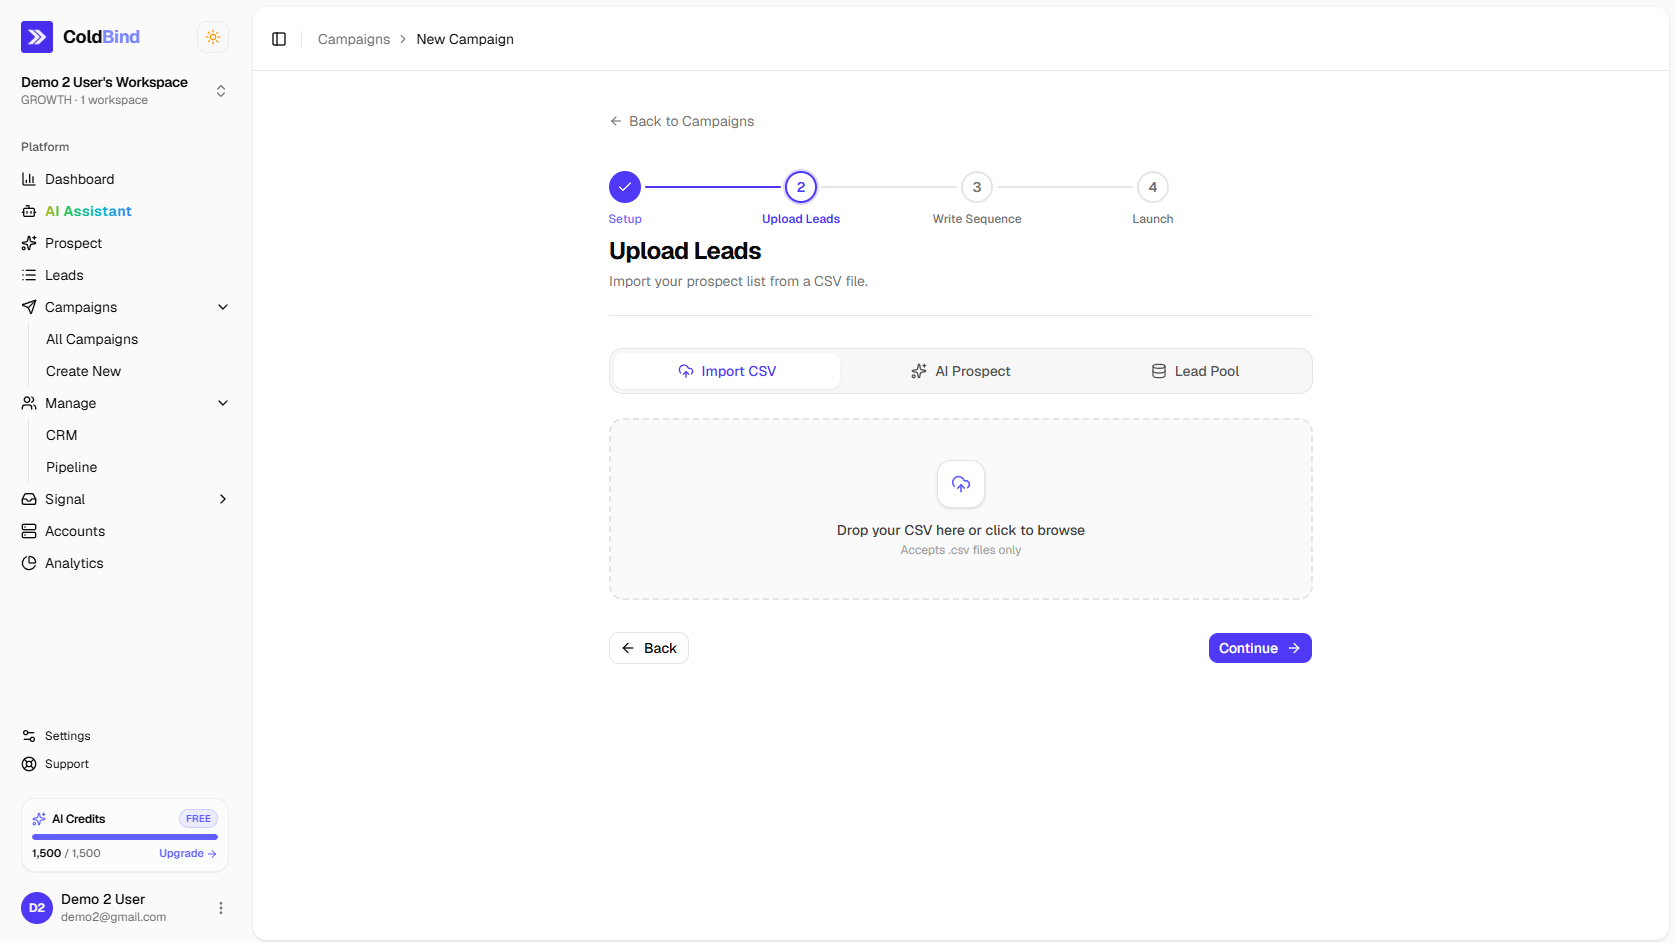Open the Support link

click(67, 764)
